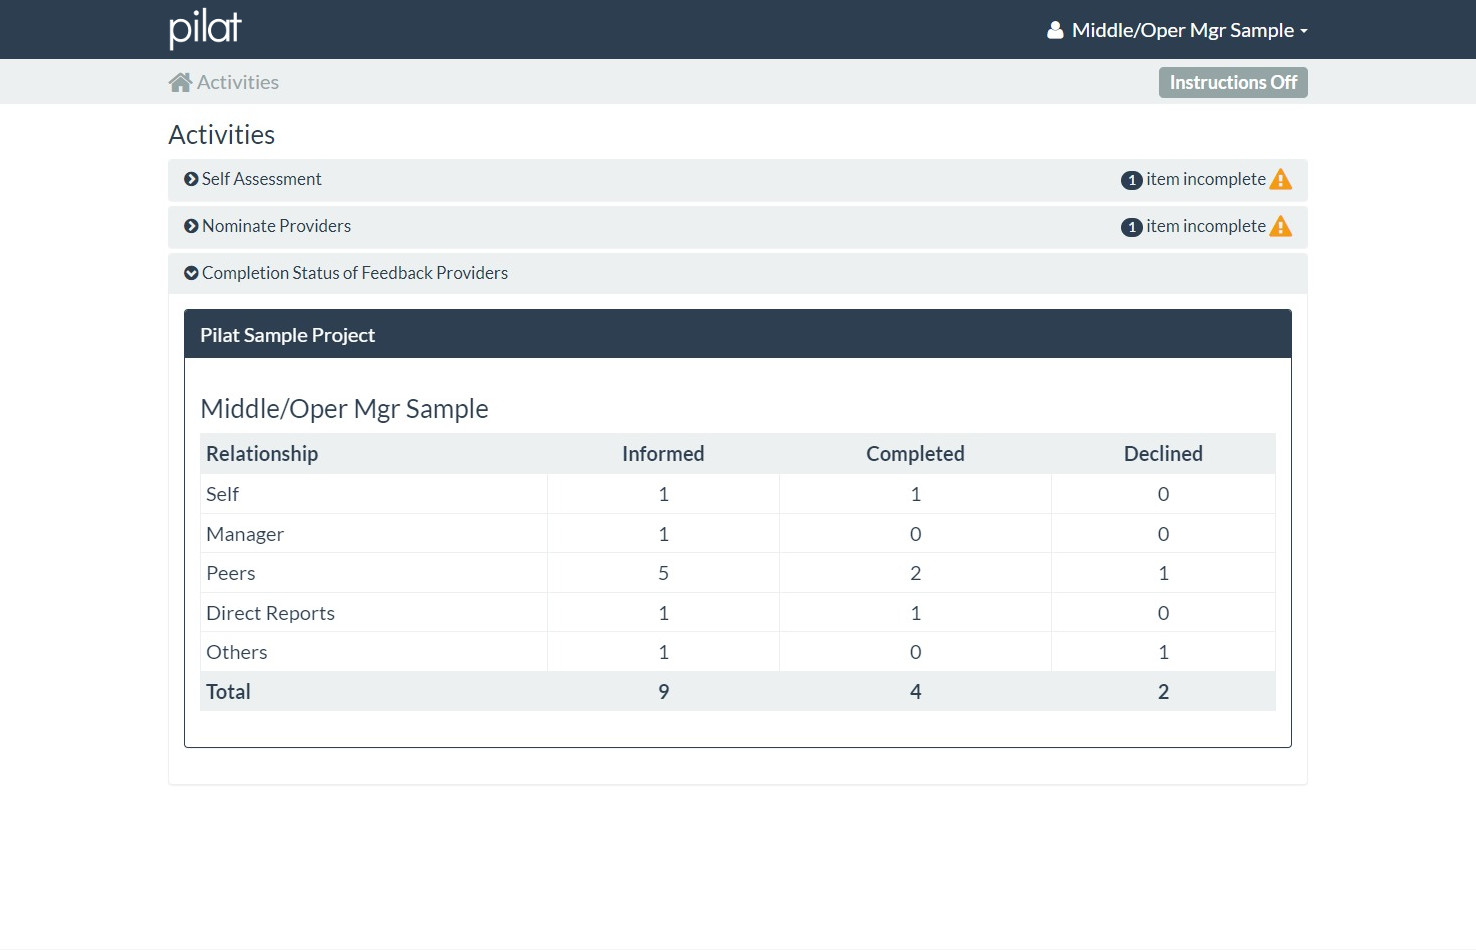Select the Direct Reports row label
This screenshot has width=1476, height=950.
(x=270, y=613)
